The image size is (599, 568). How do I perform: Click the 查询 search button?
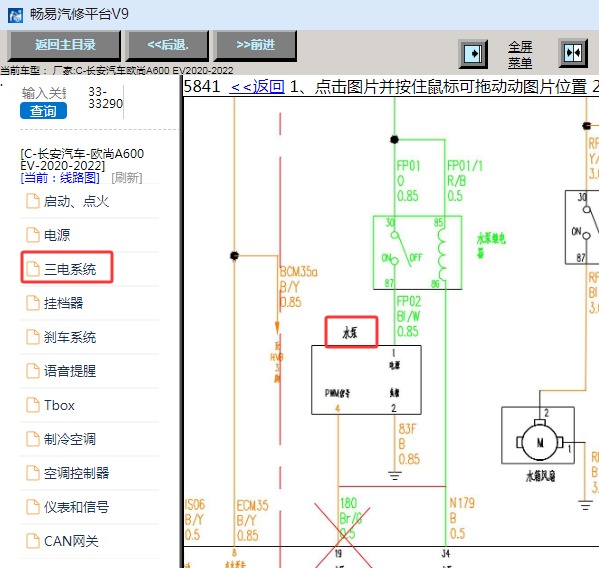[x=43, y=111]
